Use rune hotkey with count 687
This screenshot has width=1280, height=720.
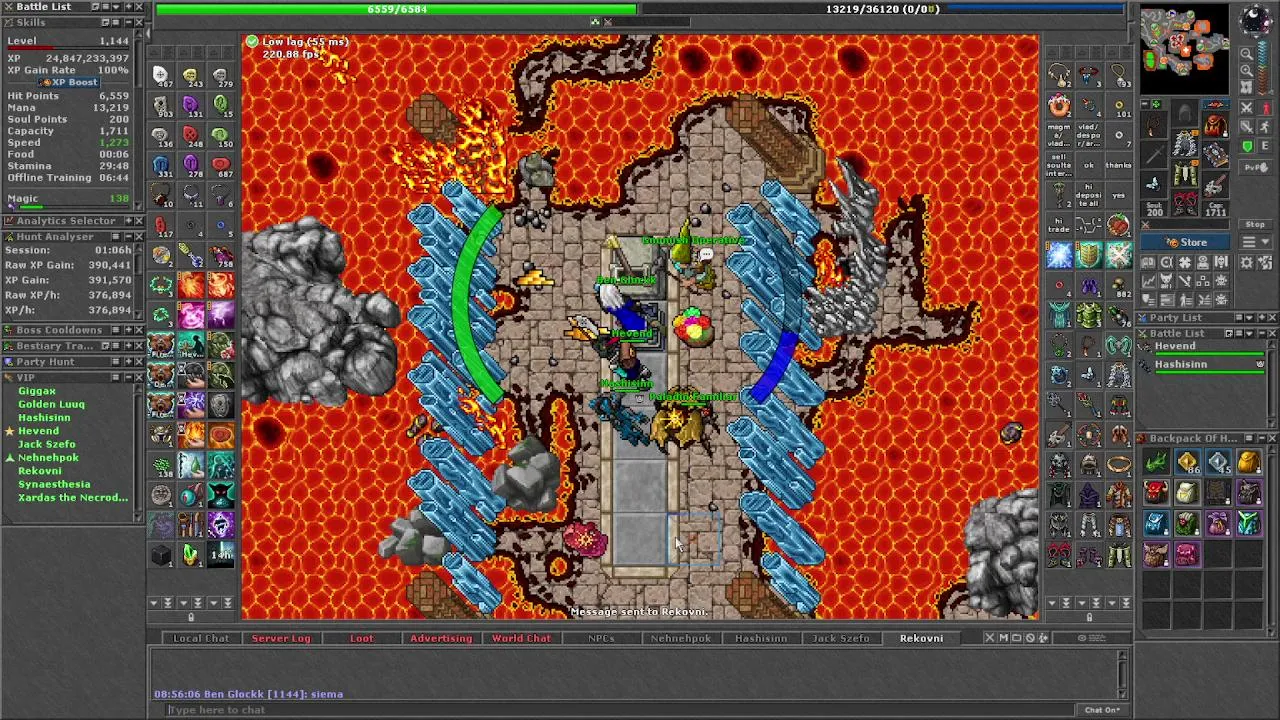221,166
